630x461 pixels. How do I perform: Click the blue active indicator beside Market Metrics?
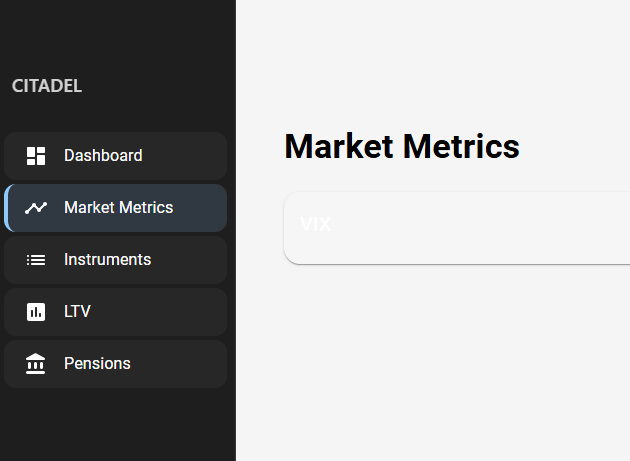tap(6, 208)
